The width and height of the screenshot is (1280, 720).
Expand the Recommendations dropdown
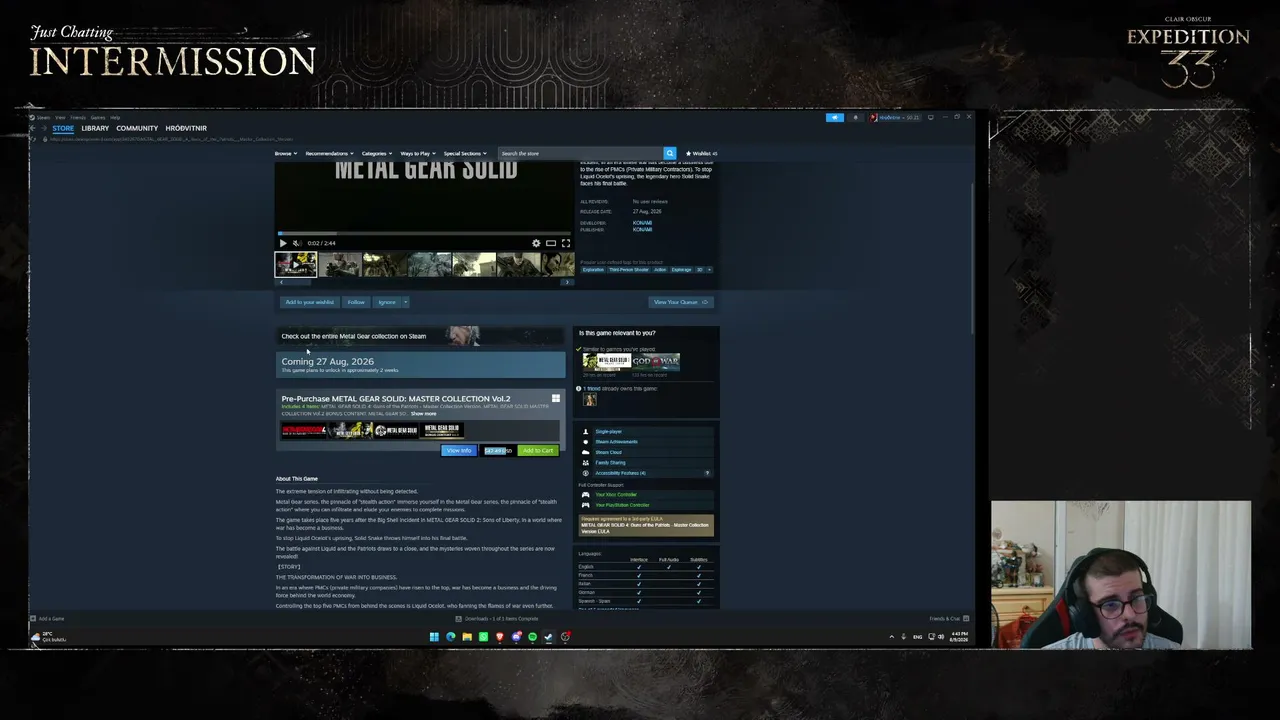(x=329, y=153)
